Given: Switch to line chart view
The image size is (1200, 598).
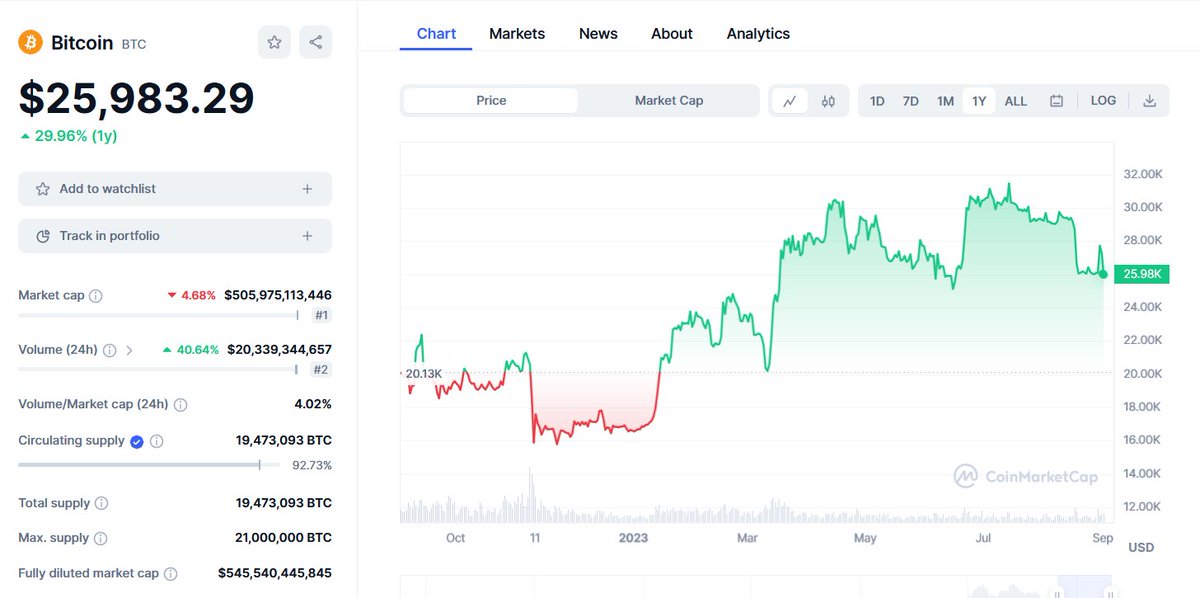Looking at the screenshot, I should click(790, 101).
